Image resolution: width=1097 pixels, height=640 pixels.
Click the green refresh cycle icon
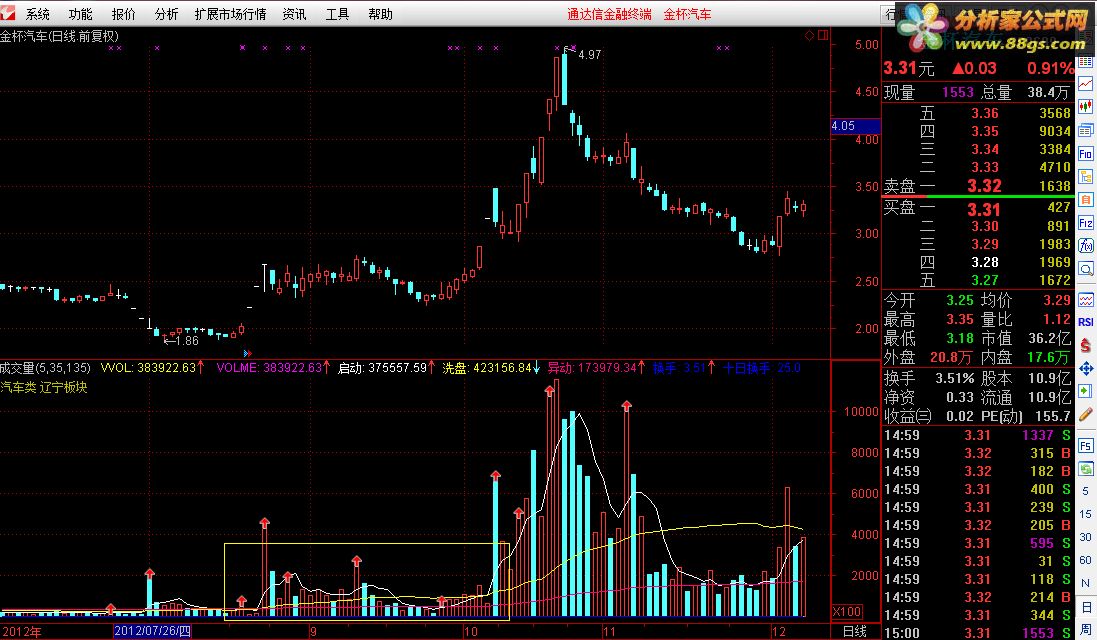tap(1086, 468)
